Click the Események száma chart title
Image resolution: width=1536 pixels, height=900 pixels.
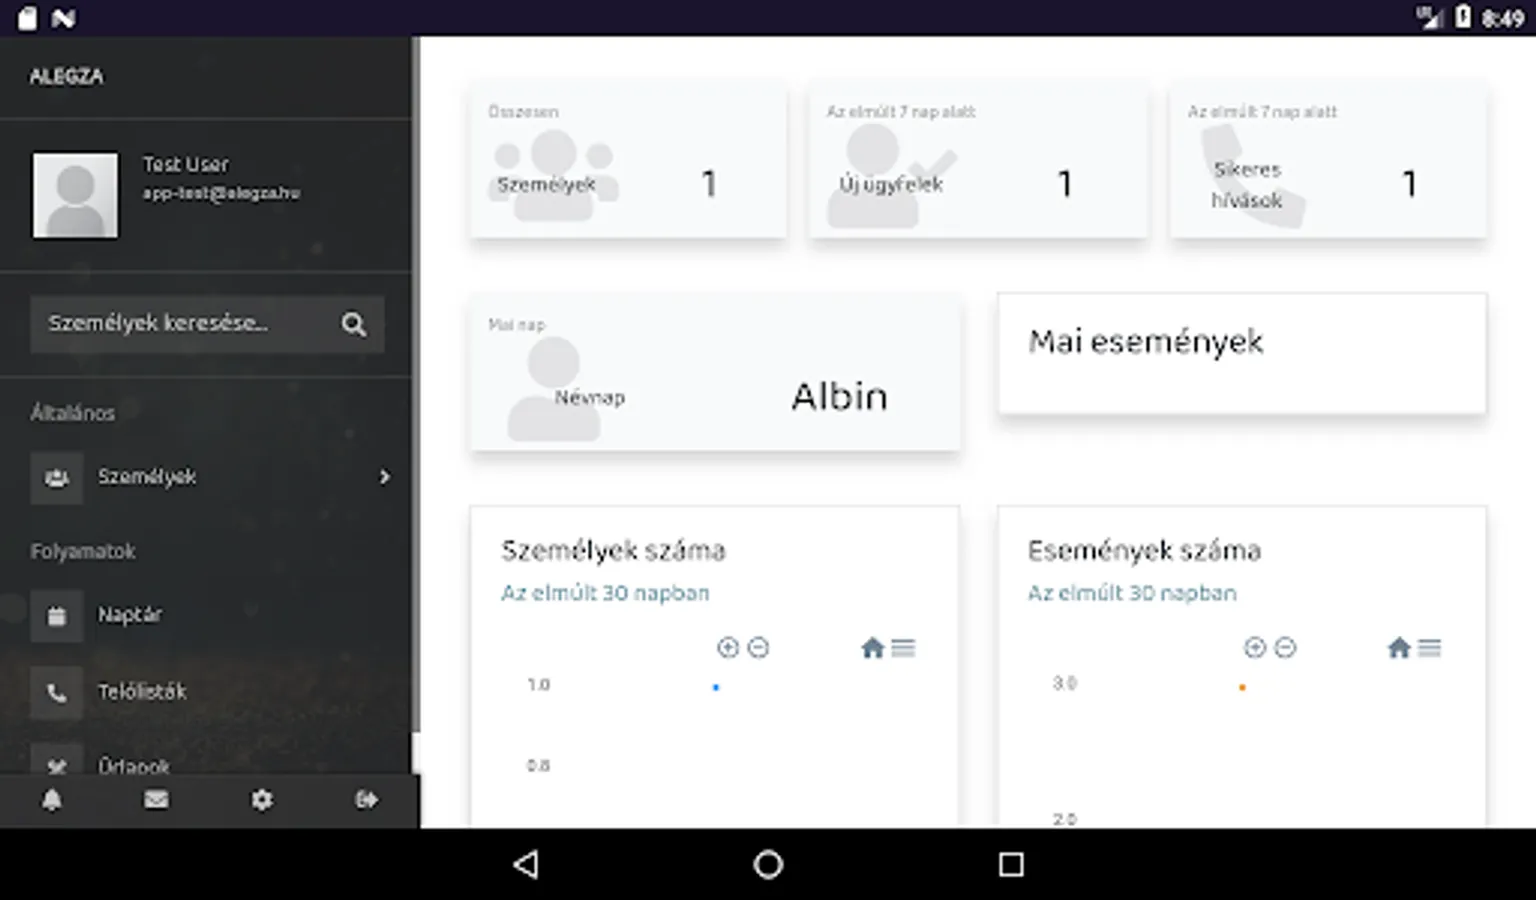1144,551
